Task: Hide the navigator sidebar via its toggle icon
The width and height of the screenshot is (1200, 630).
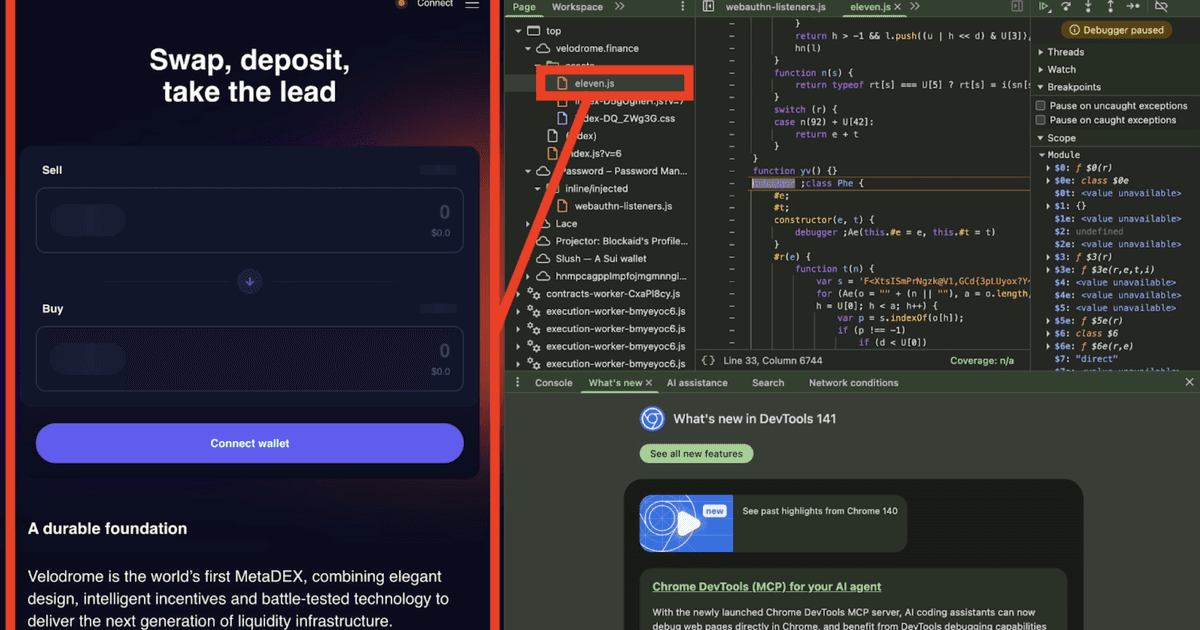Action: point(708,7)
